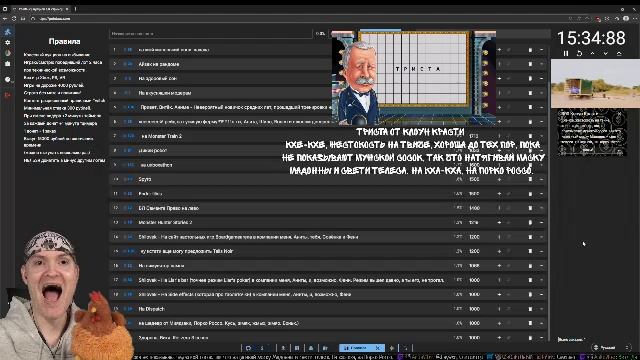
Task: Open the Русский language dropdown
Action: [611, 347]
